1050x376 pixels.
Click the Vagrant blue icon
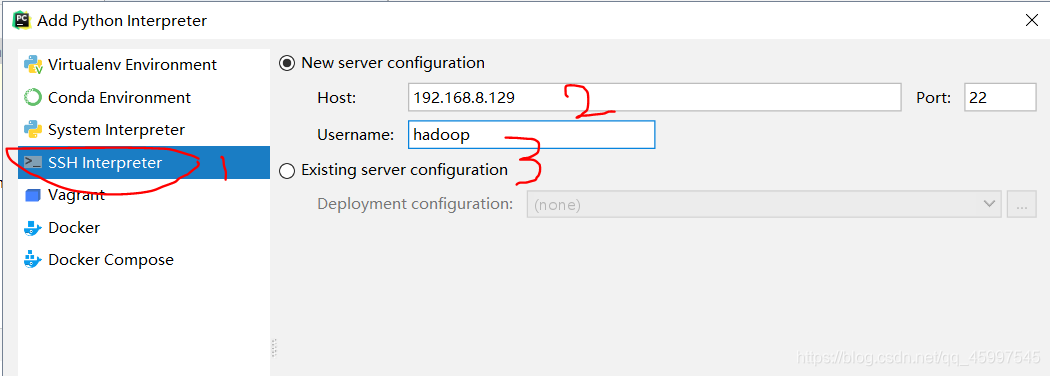pos(33,195)
